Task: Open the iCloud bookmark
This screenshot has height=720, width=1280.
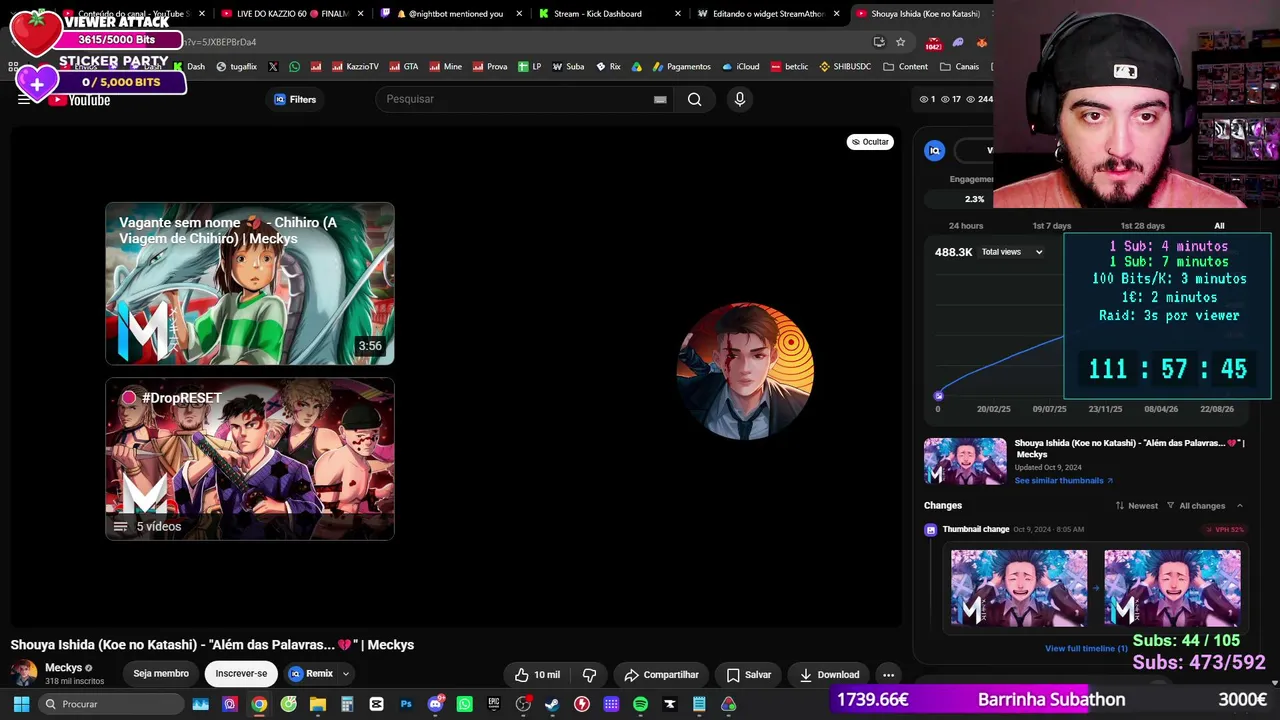Action: pos(740,67)
